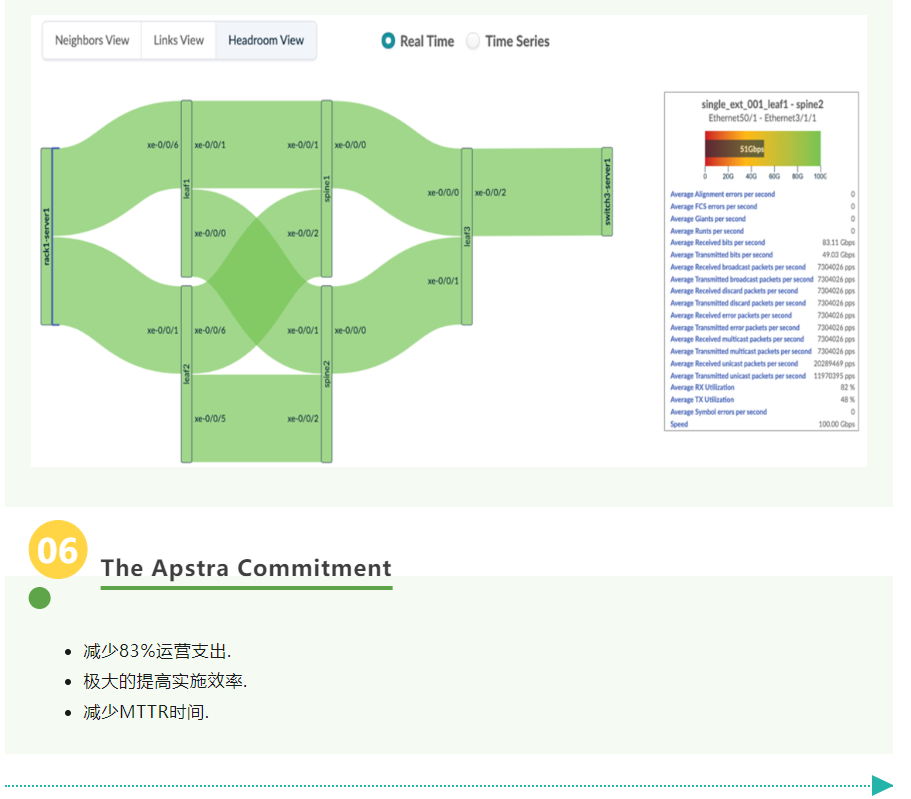Click Average Runts per second

(x=706, y=231)
